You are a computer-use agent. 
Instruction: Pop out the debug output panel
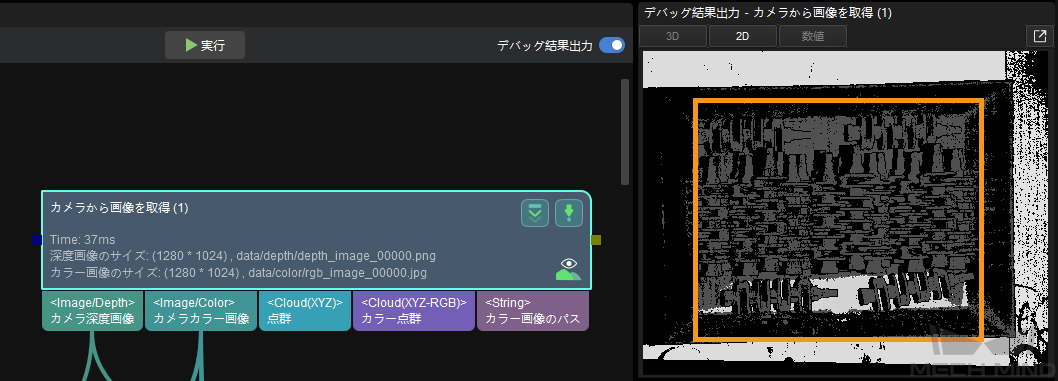pos(1040,36)
